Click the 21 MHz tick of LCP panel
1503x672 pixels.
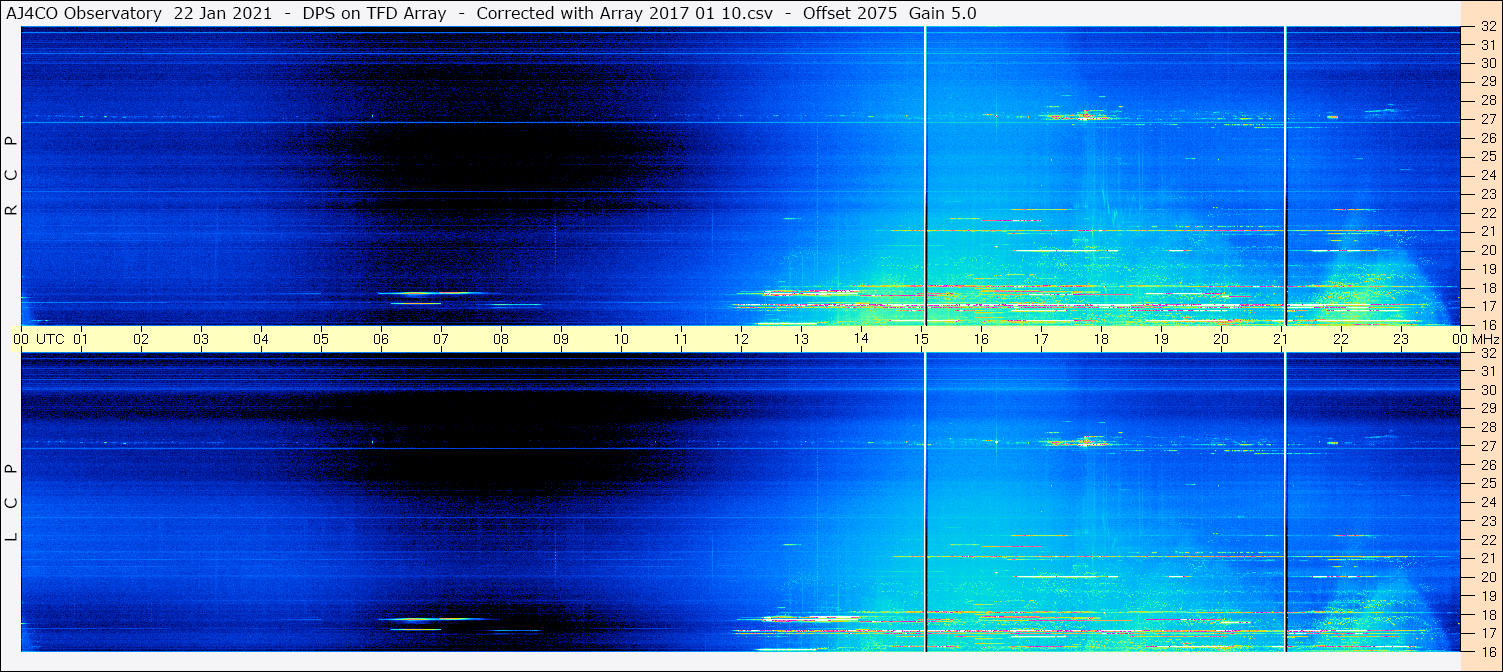point(1487,559)
